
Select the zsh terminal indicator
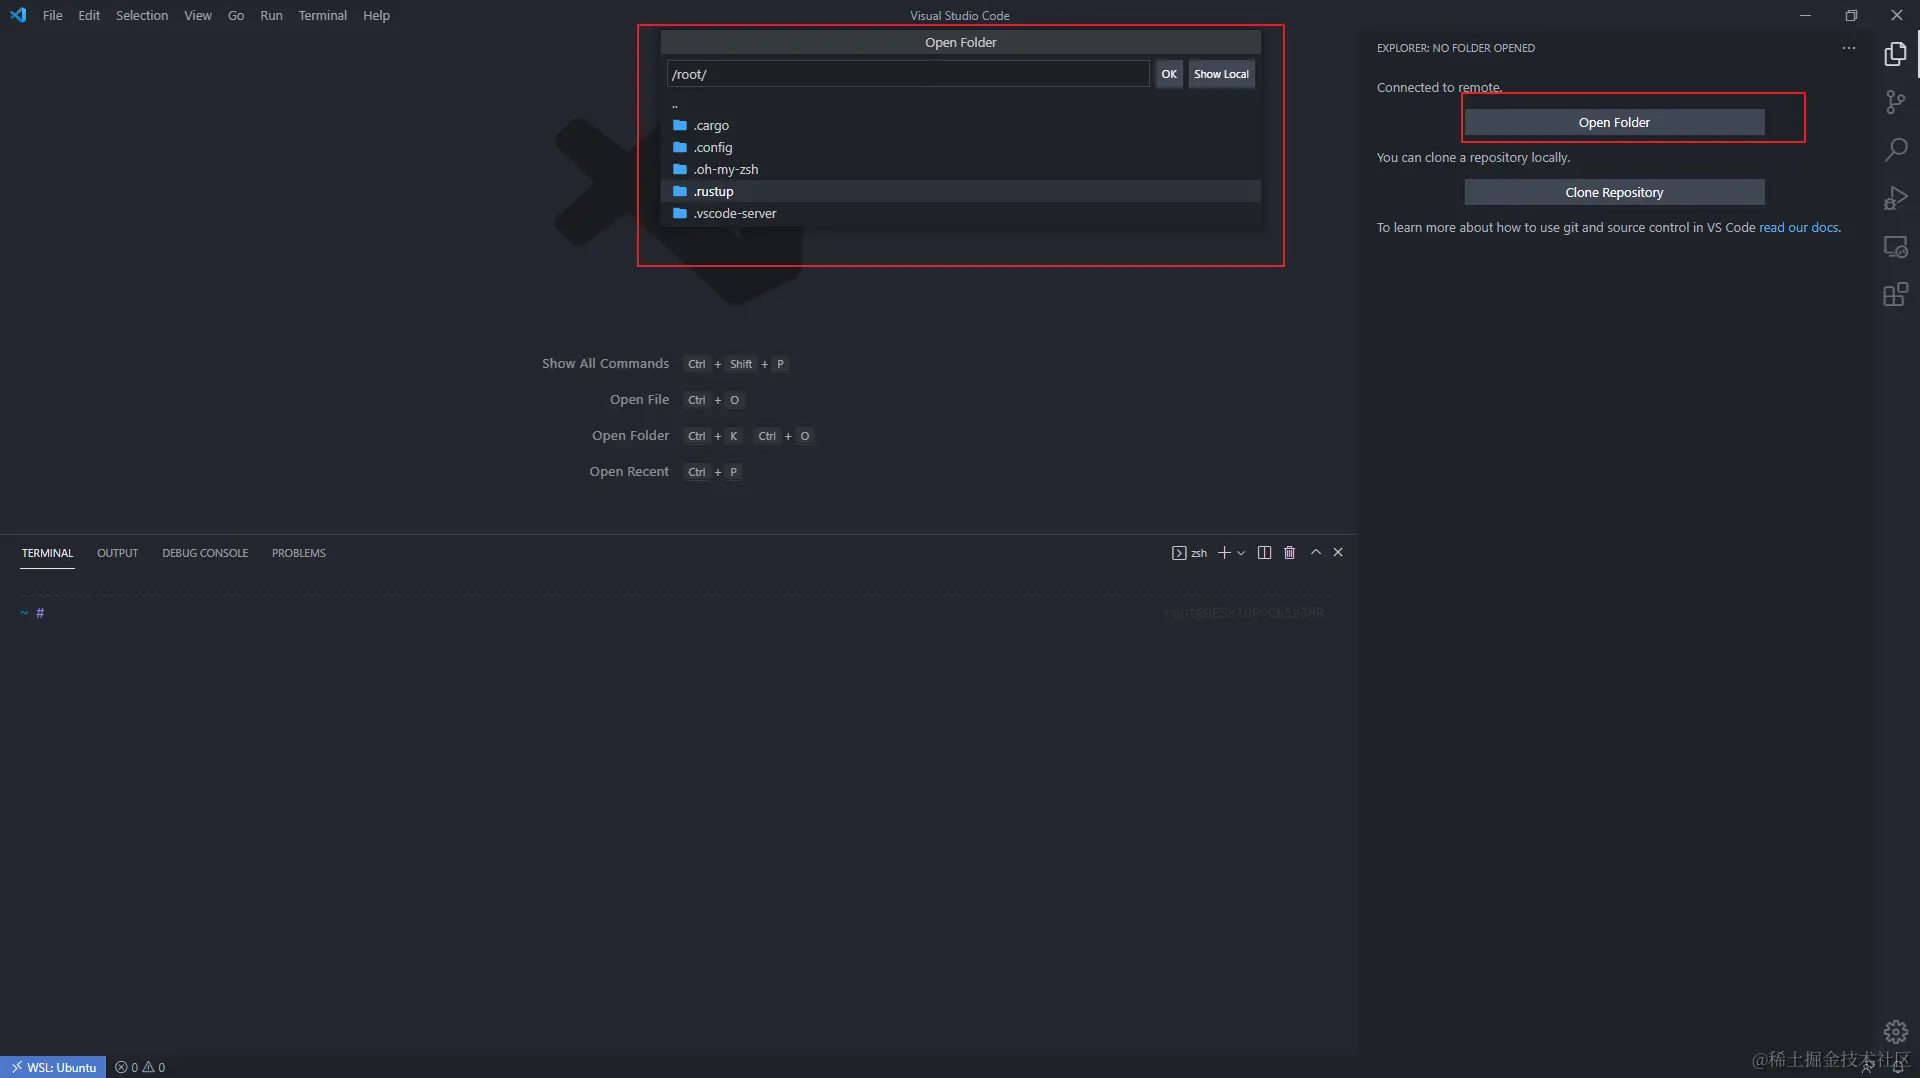tap(1189, 553)
